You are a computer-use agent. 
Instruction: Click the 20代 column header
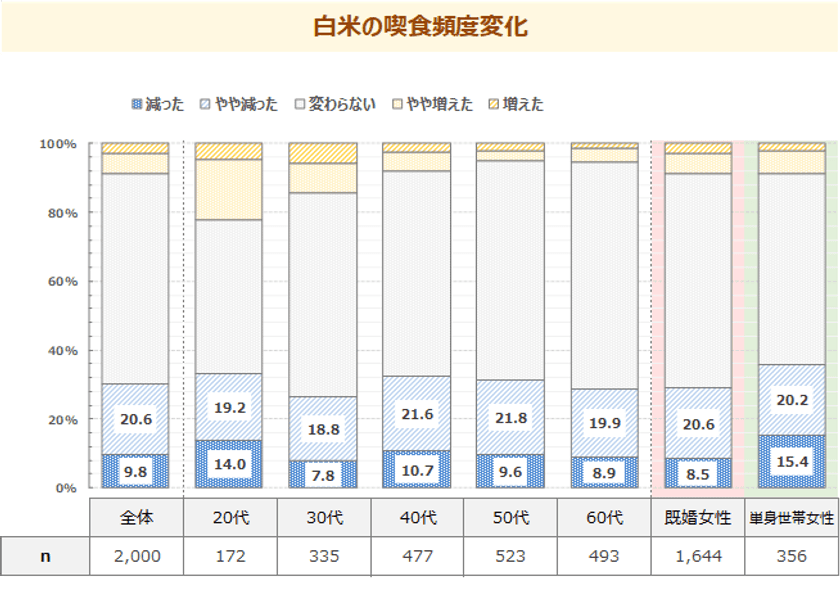coord(230,517)
